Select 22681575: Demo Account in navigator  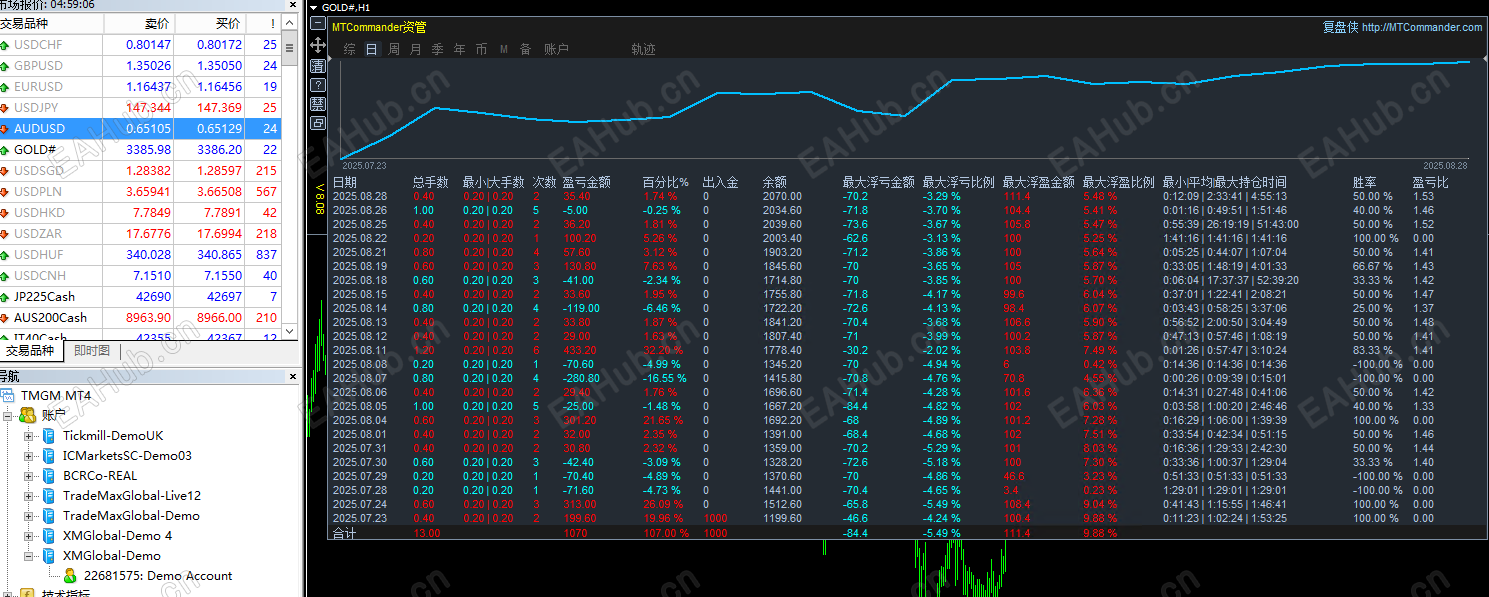click(x=158, y=576)
